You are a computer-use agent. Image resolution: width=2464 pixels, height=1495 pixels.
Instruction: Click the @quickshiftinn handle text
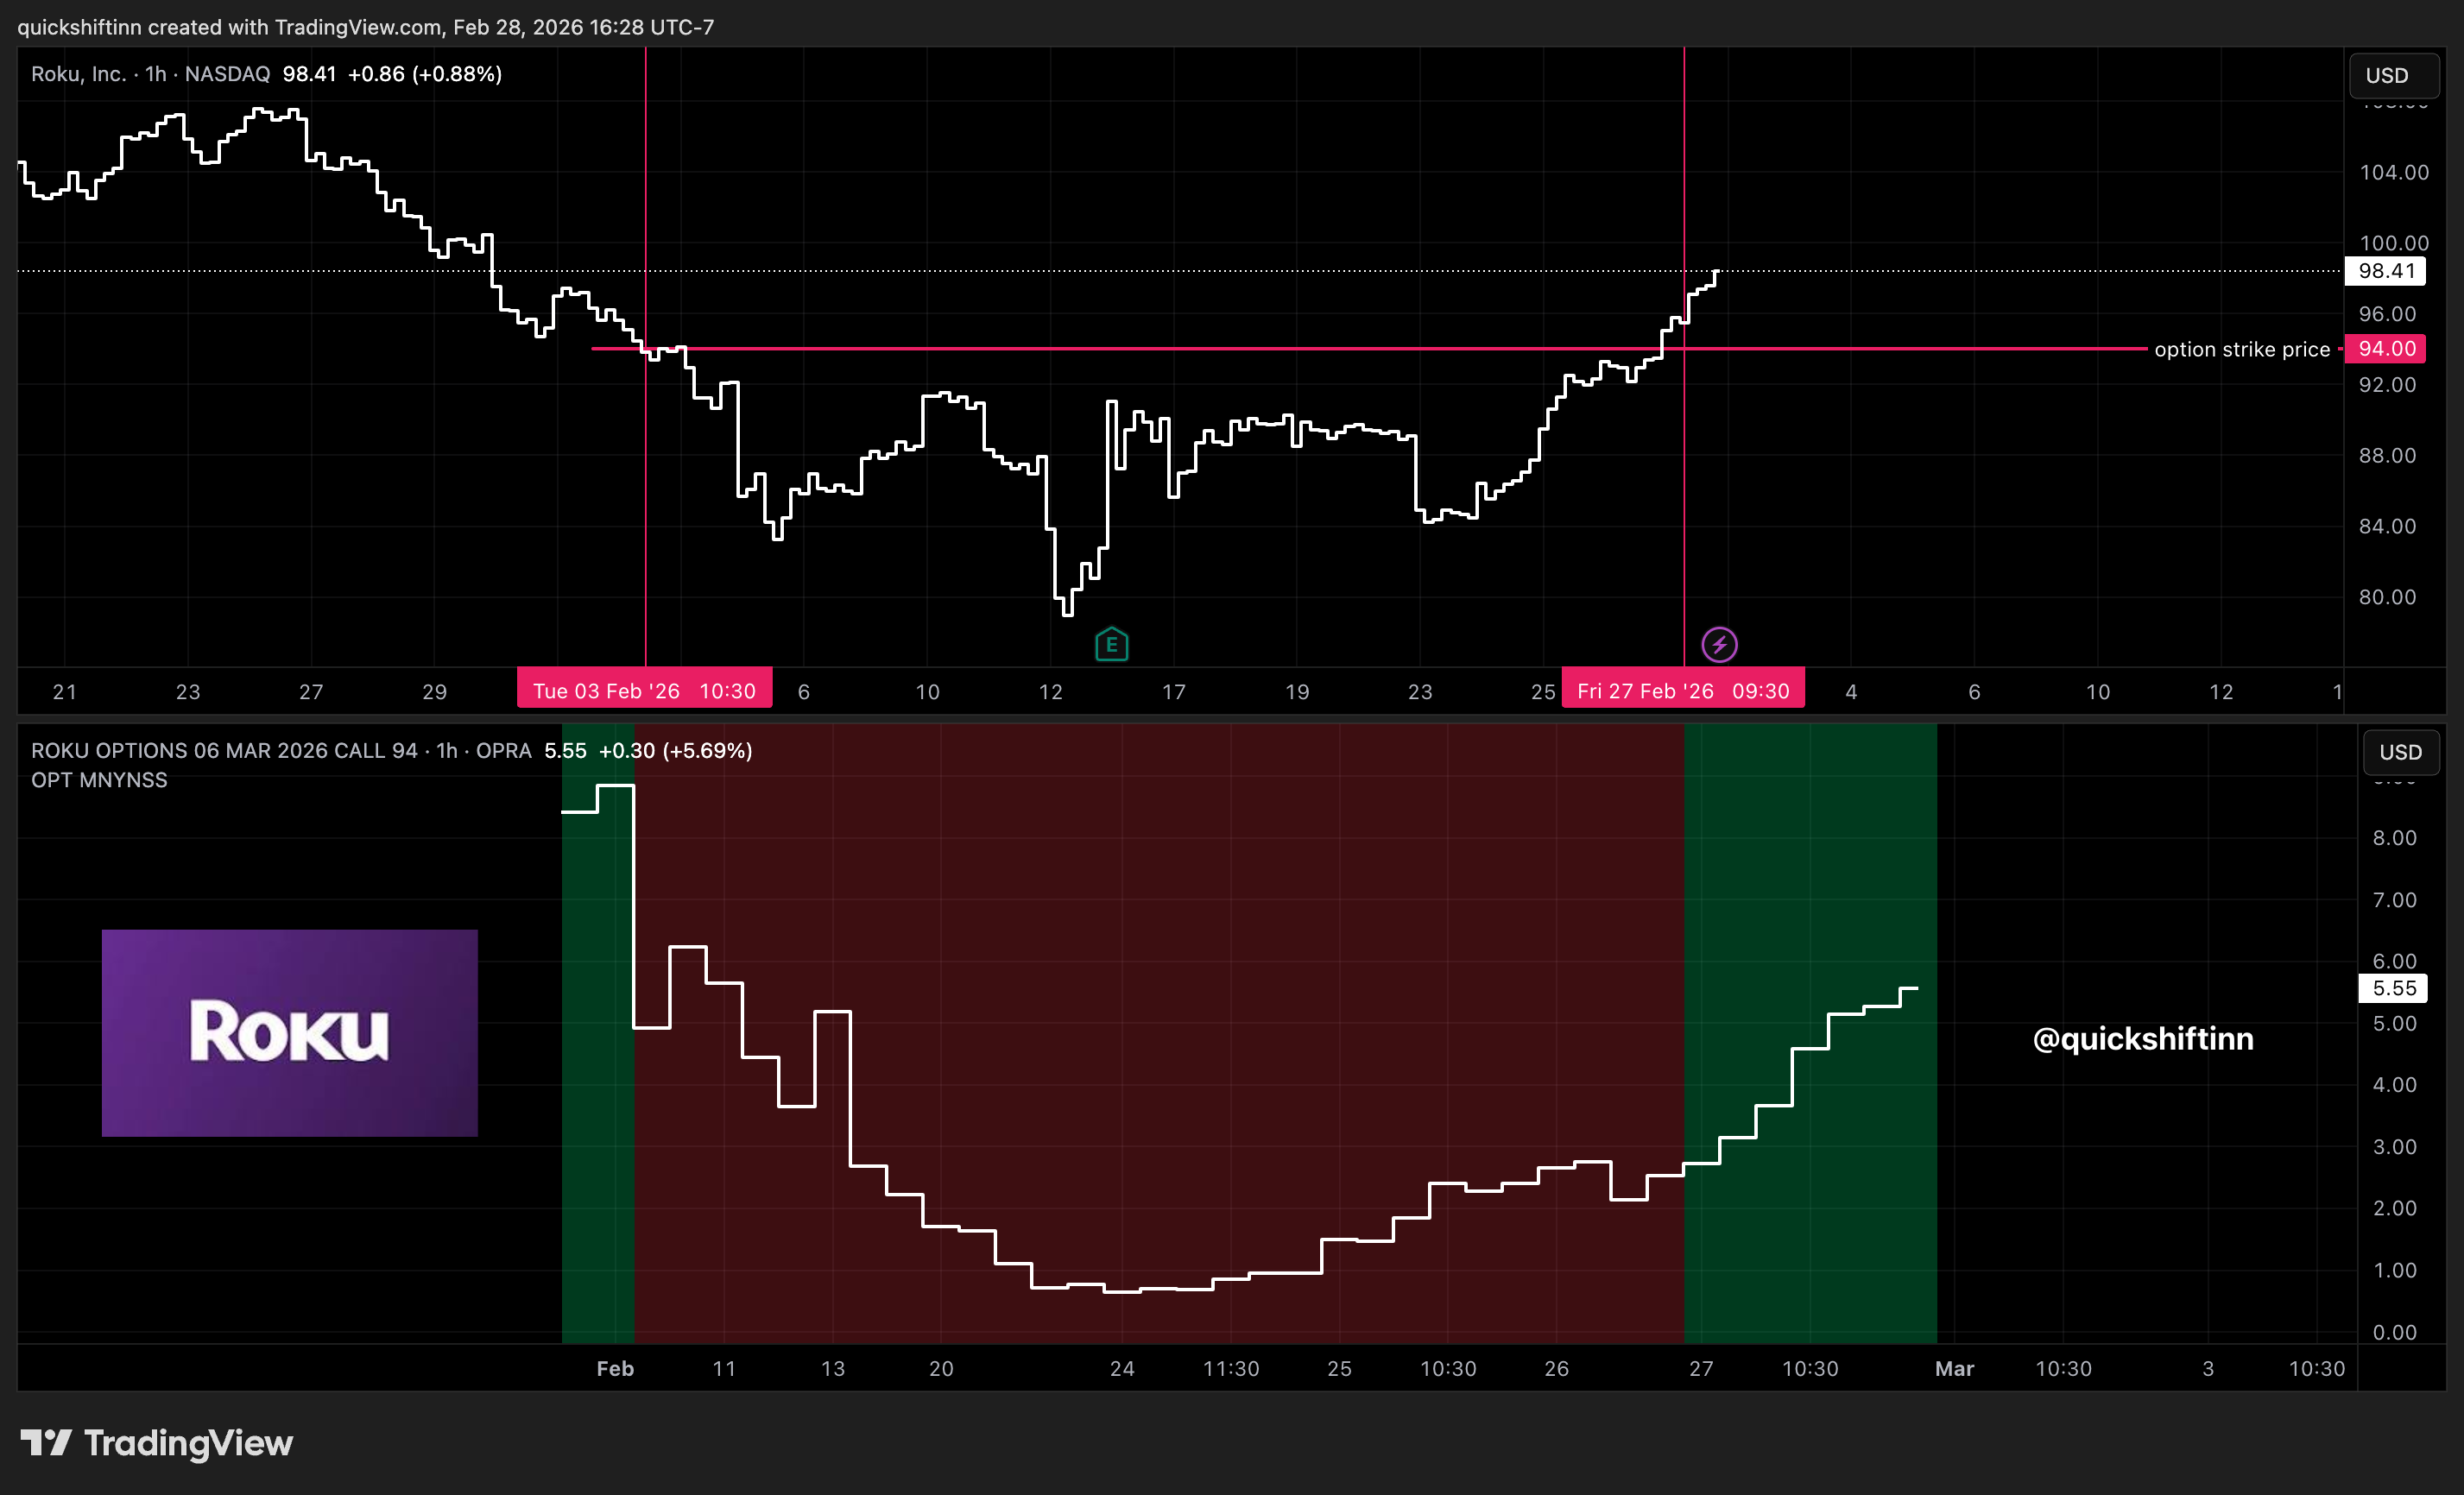point(2142,1038)
